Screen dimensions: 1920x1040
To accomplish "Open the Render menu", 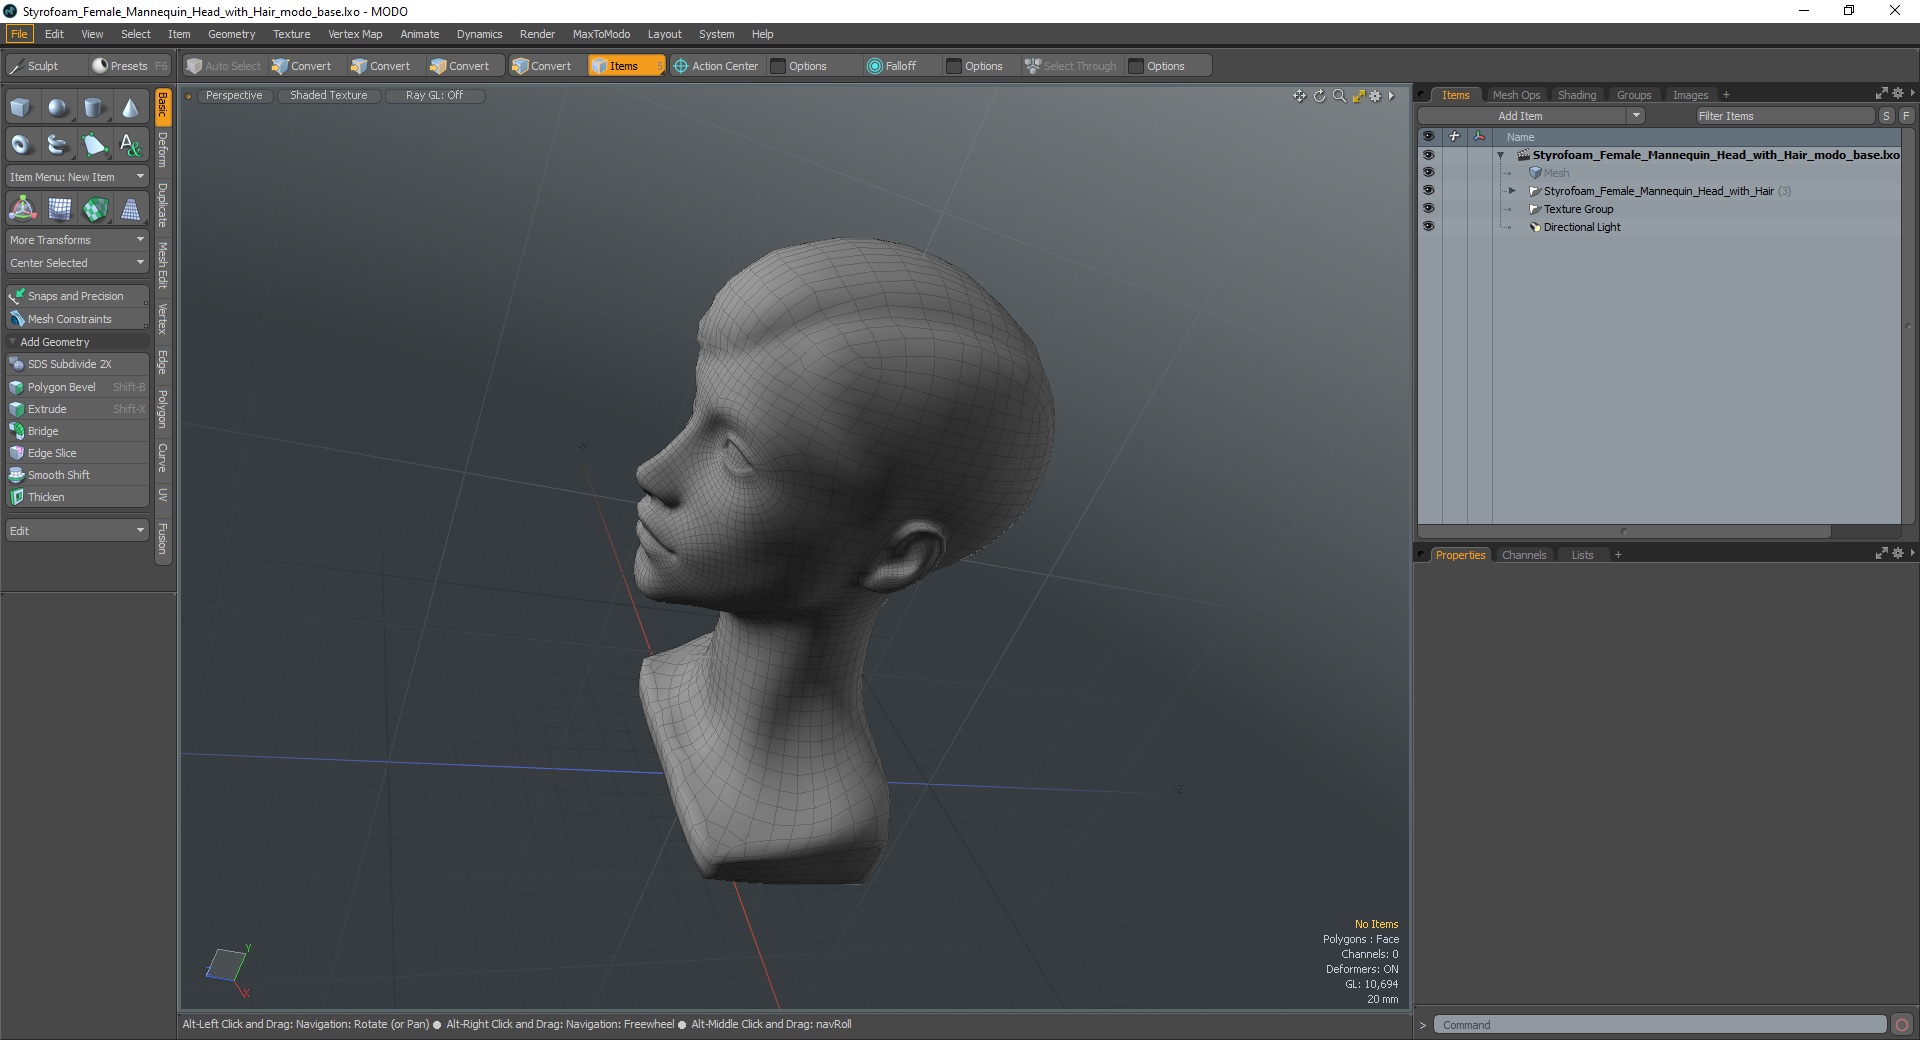I will (537, 34).
